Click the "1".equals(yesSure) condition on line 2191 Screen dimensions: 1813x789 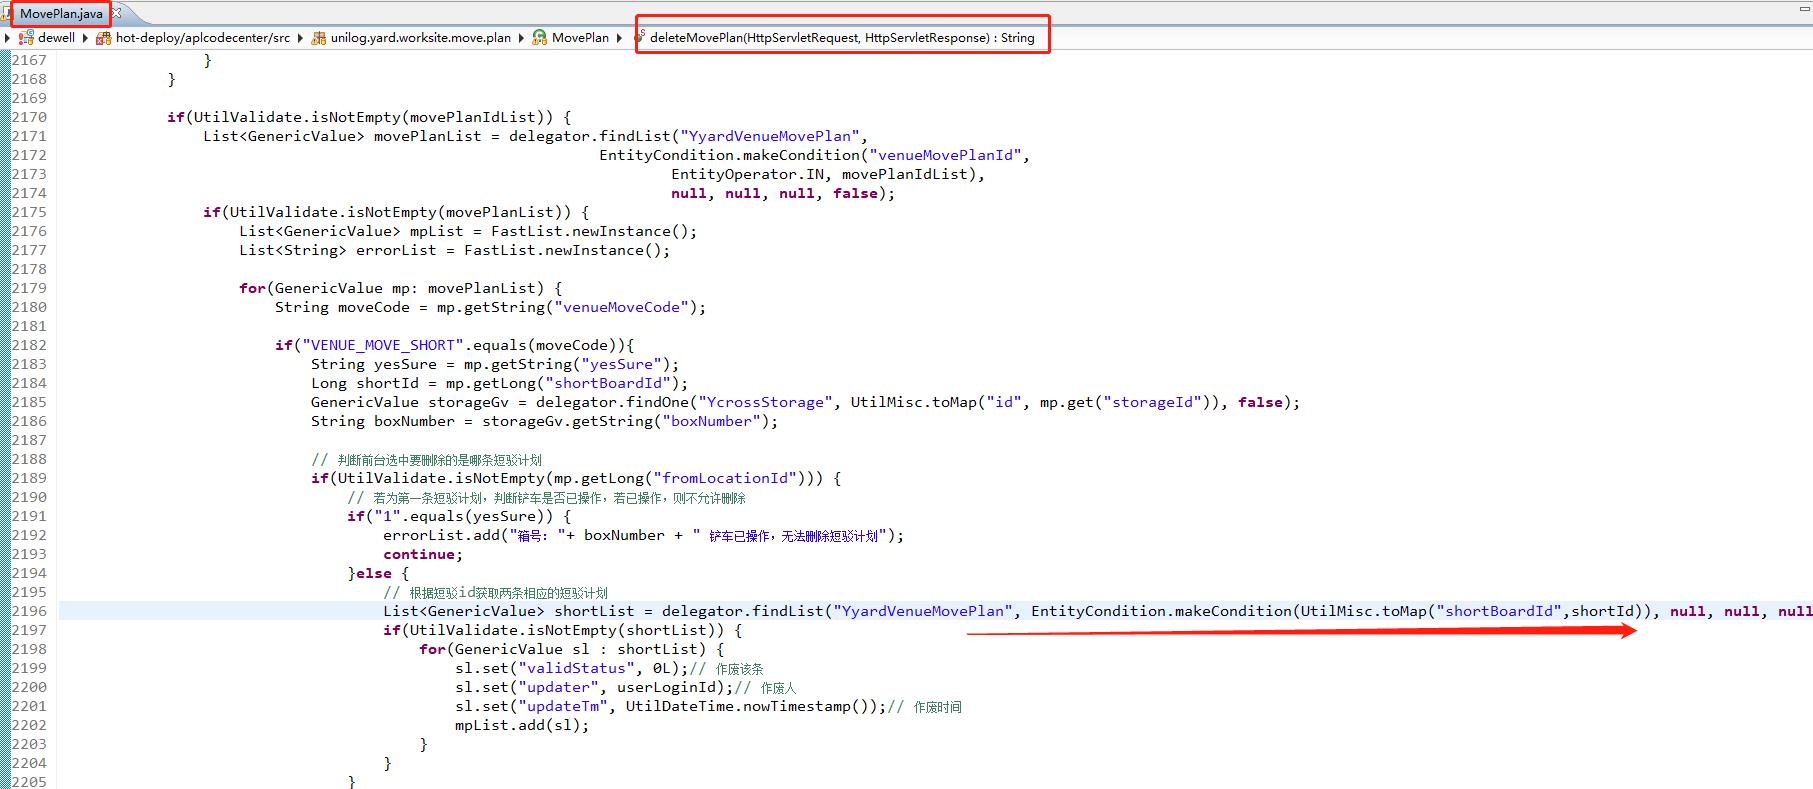click(459, 516)
